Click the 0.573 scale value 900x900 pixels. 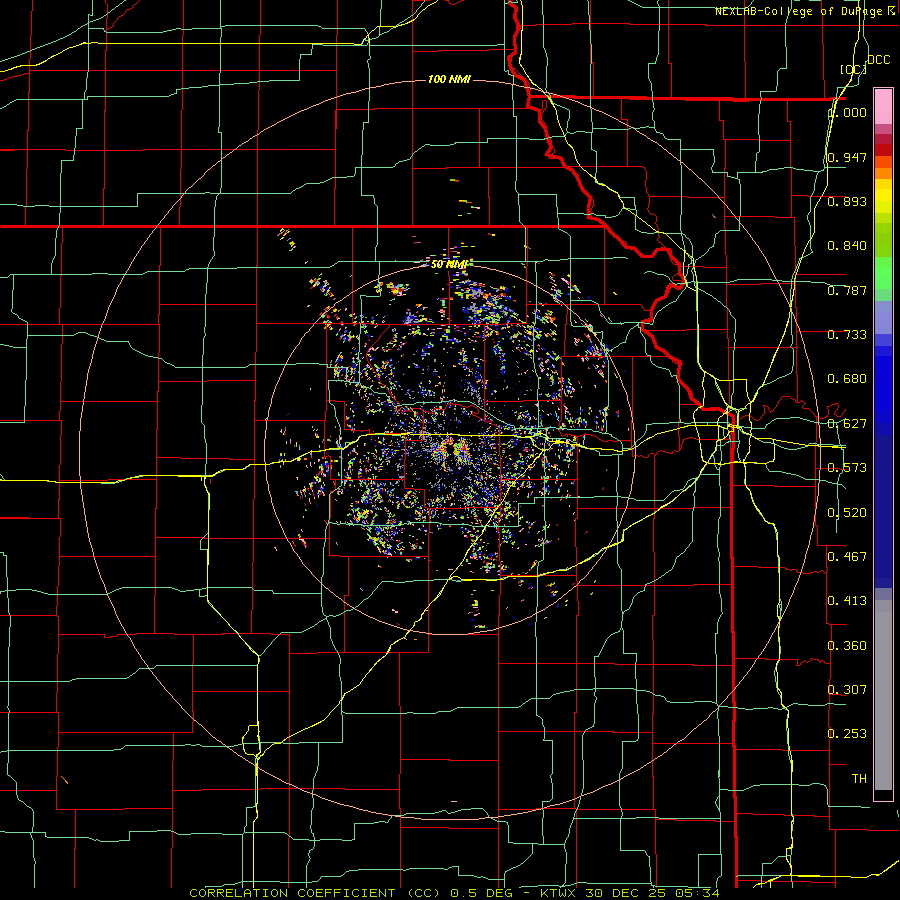pyautogui.click(x=847, y=468)
